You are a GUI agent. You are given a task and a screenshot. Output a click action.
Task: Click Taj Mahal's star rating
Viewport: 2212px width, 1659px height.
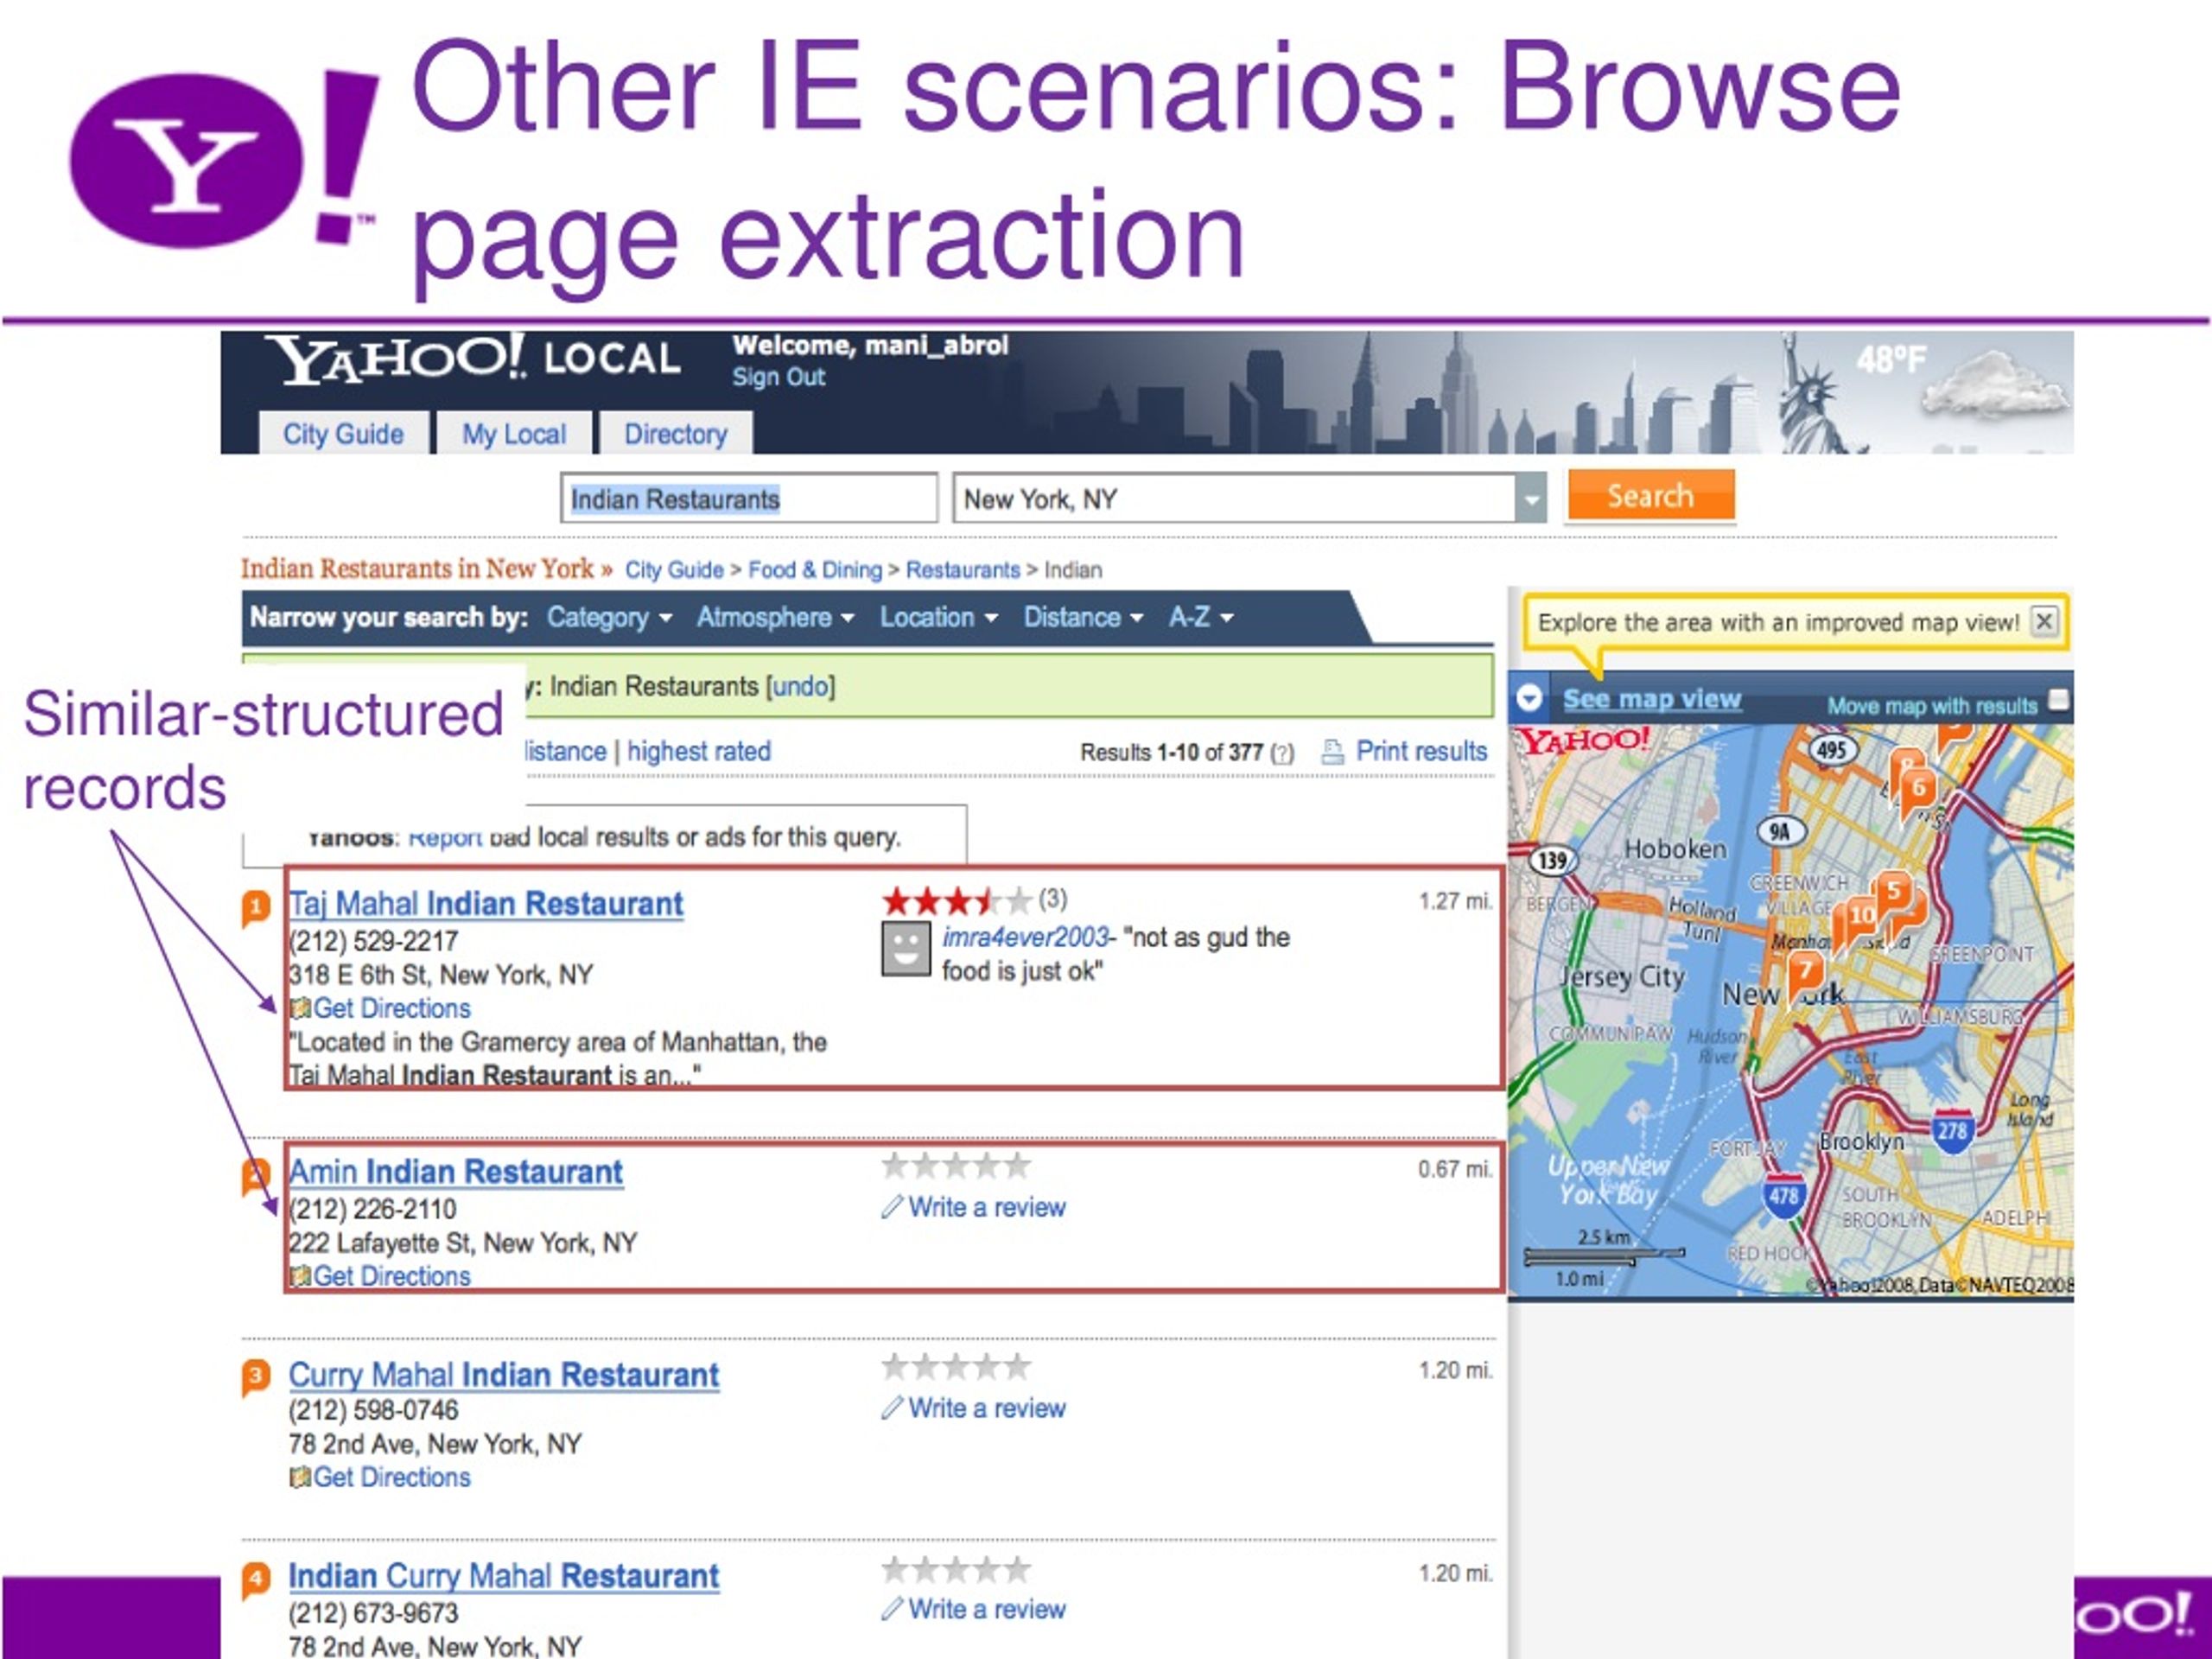coord(956,901)
